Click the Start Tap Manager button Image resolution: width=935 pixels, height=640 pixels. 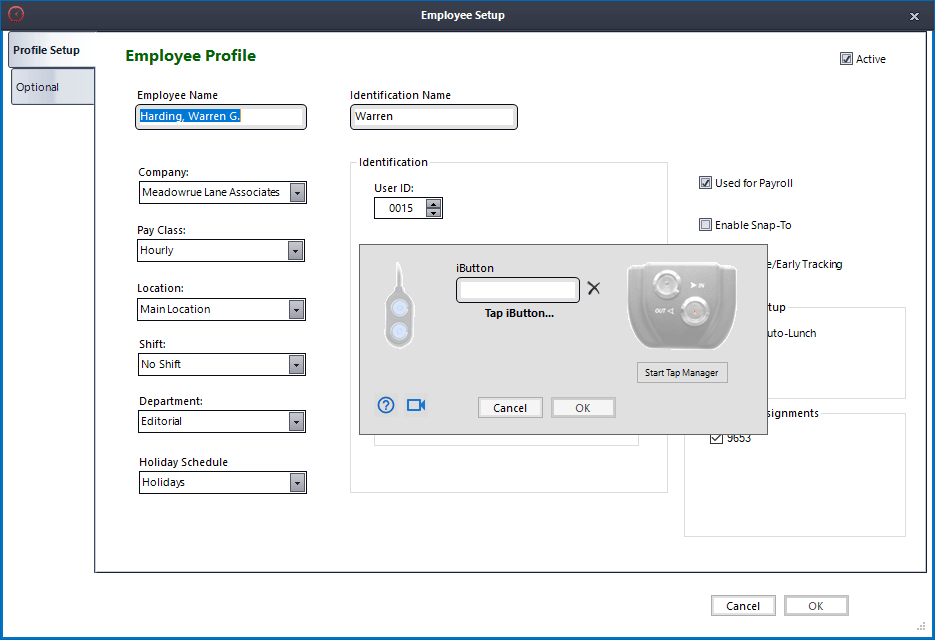click(x=681, y=372)
